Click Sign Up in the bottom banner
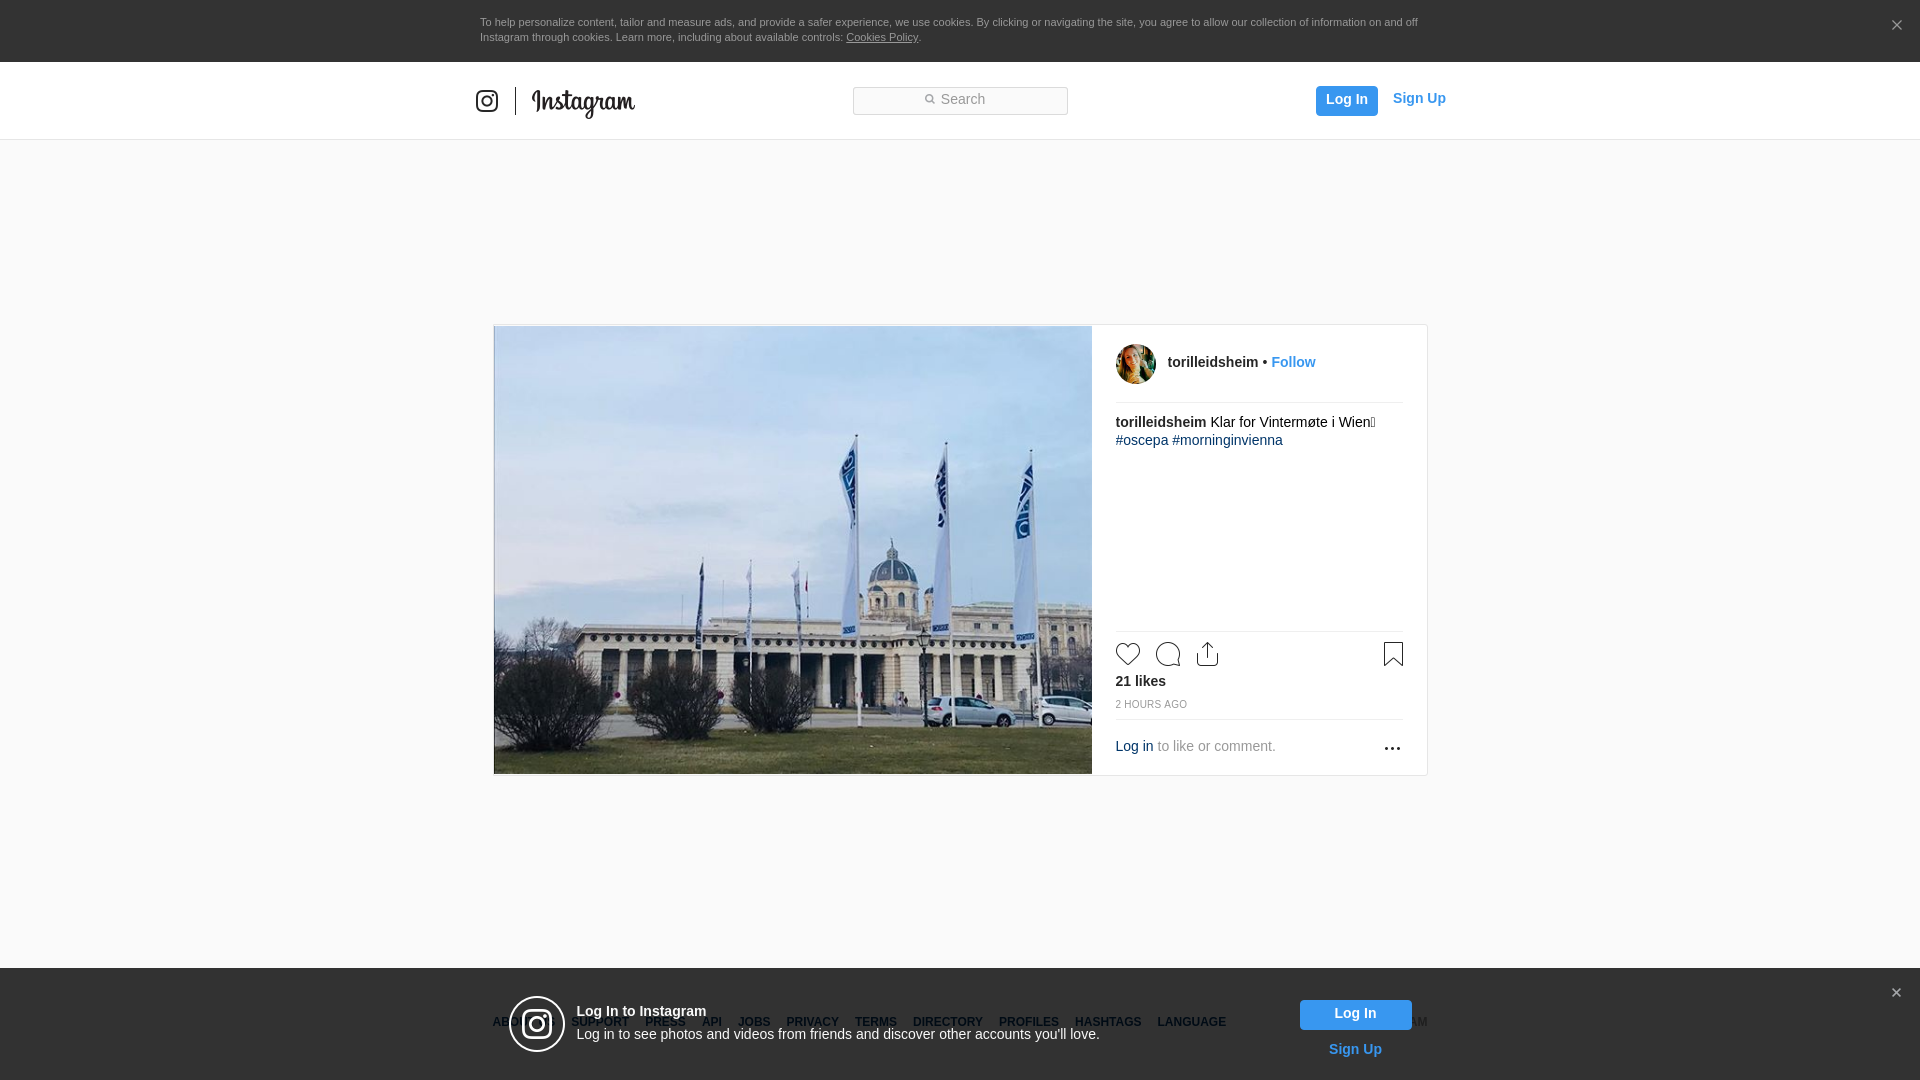This screenshot has width=1920, height=1080. pos(1355,1049)
